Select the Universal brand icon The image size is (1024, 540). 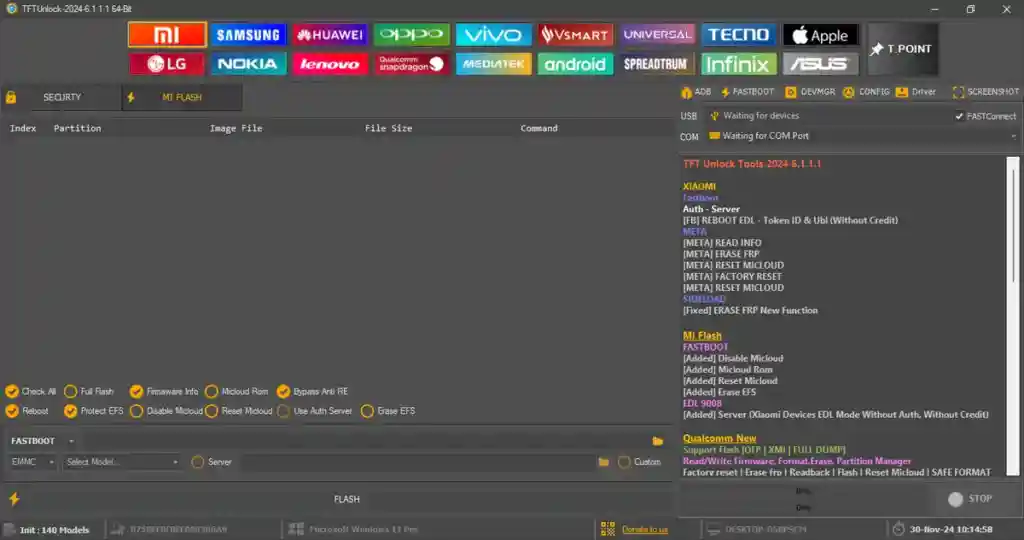coord(657,35)
